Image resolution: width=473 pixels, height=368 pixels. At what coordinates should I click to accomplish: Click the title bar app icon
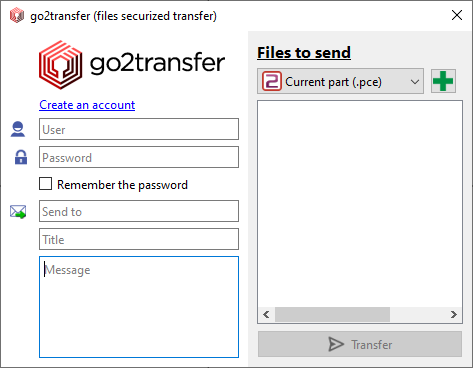coord(17,16)
